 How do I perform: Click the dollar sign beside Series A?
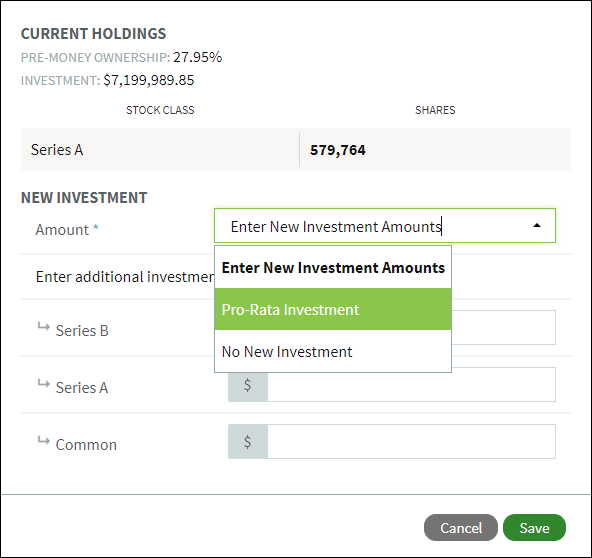[x=248, y=384]
